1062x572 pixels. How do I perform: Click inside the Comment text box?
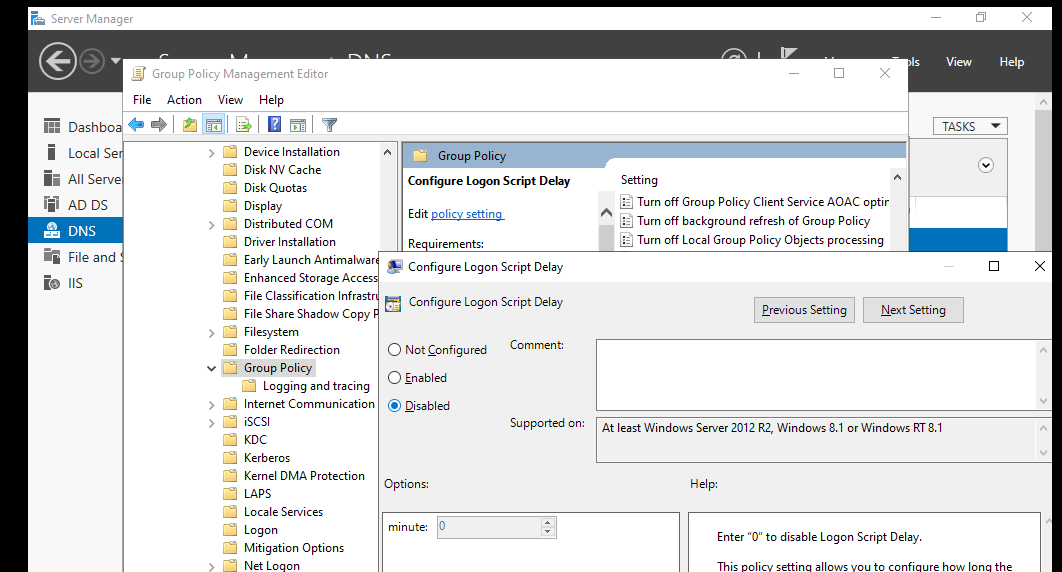tap(815, 375)
